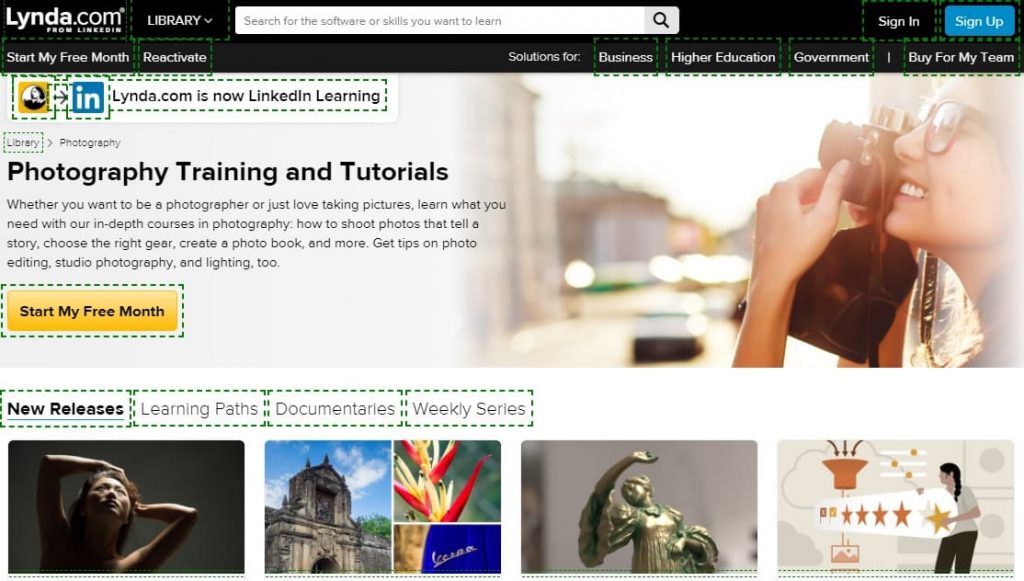Image resolution: width=1024 pixels, height=581 pixels.
Task: Click the Sign Up button
Action: [x=978, y=20]
